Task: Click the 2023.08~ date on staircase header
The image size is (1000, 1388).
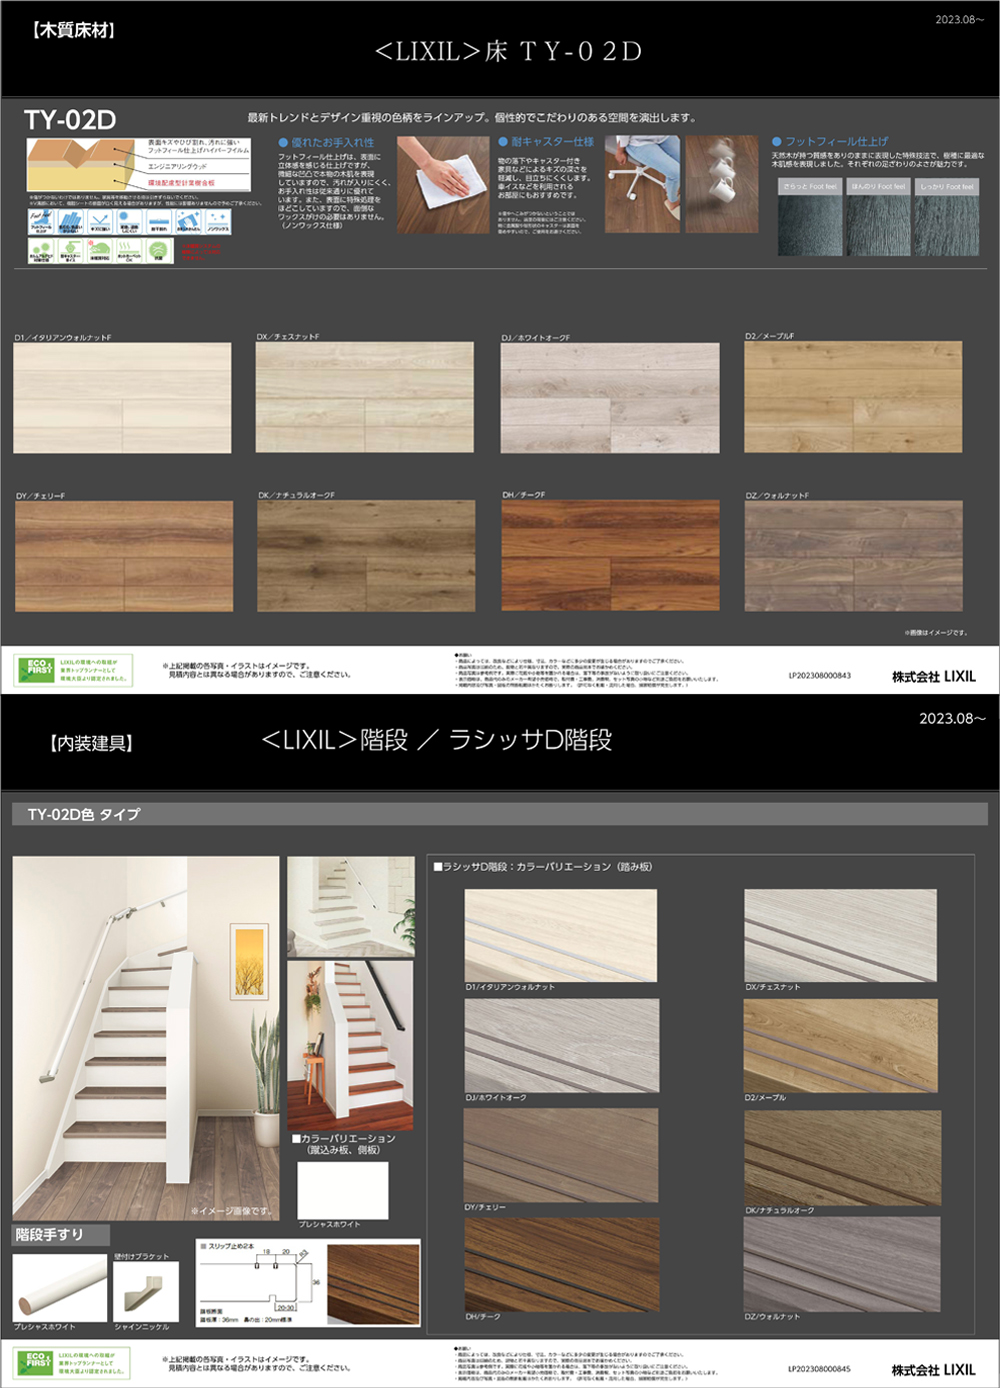Action: tap(952, 718)
